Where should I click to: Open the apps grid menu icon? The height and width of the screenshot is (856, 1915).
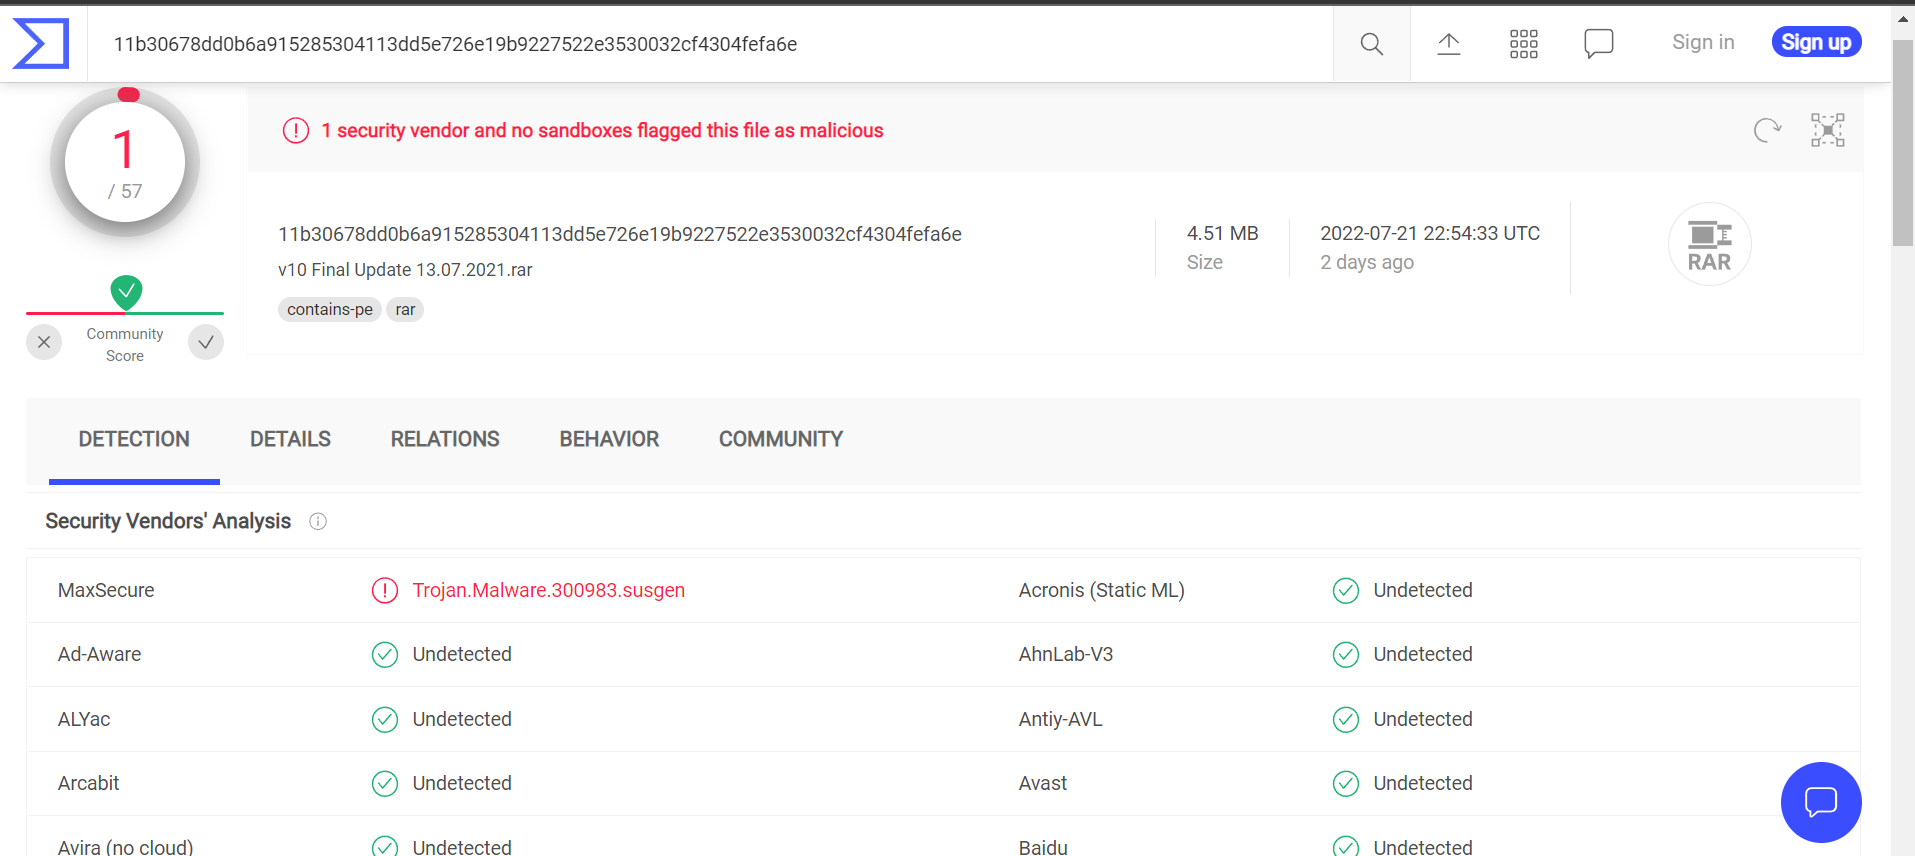[1524, 44]
